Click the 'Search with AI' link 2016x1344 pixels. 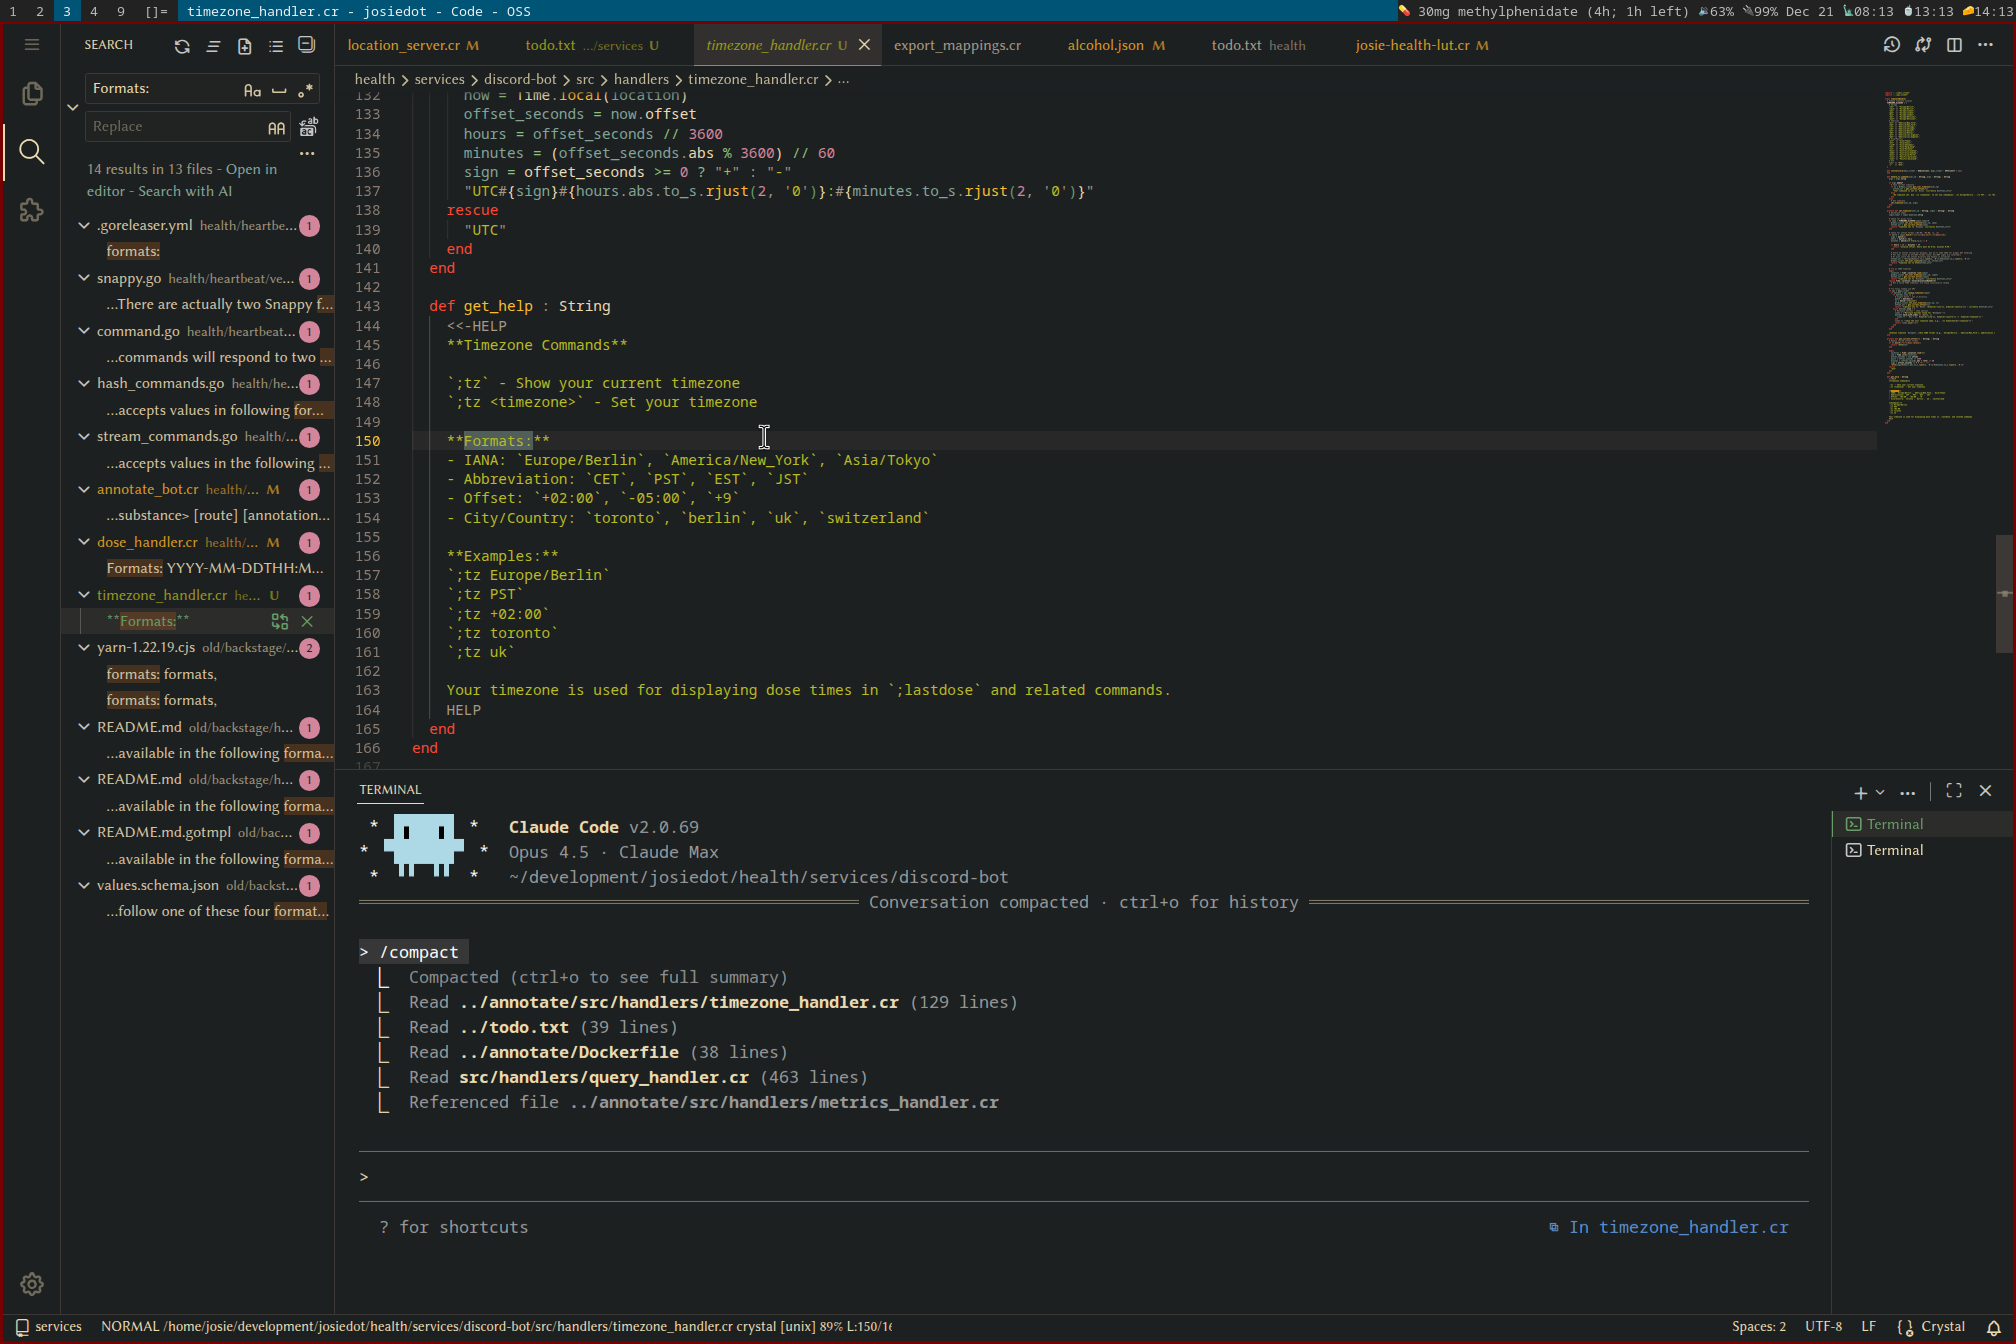click(x=185, y=191)
